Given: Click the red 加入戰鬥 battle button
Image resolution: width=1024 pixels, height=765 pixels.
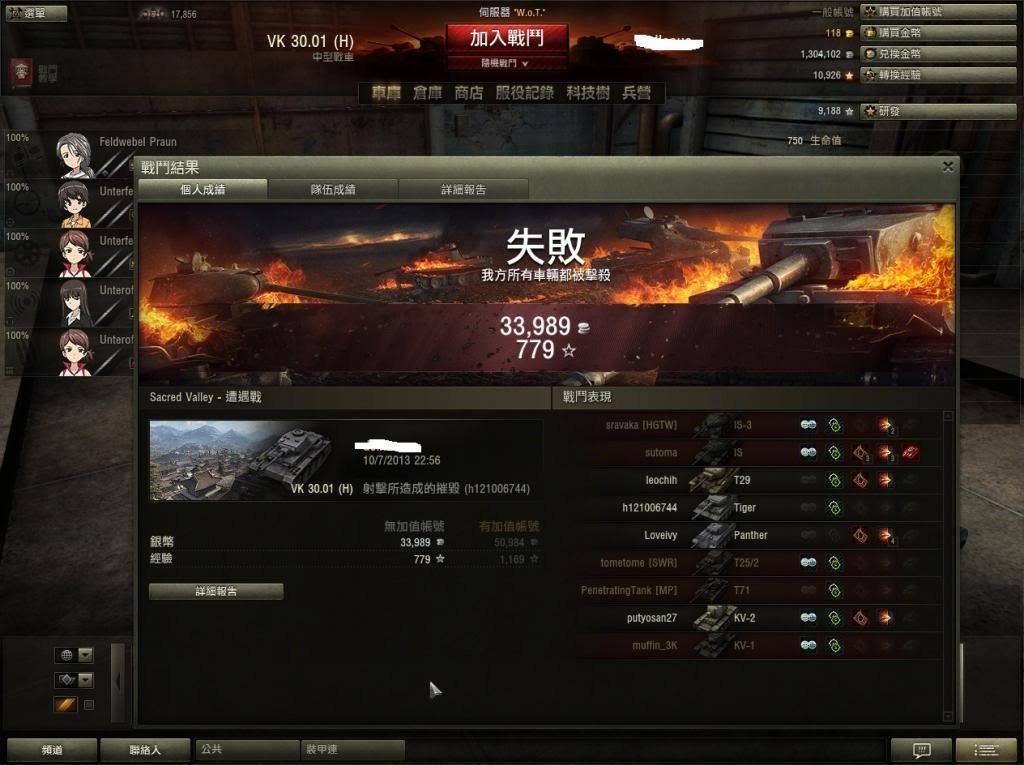Looking at the screenshot, I should click(507, 39).
